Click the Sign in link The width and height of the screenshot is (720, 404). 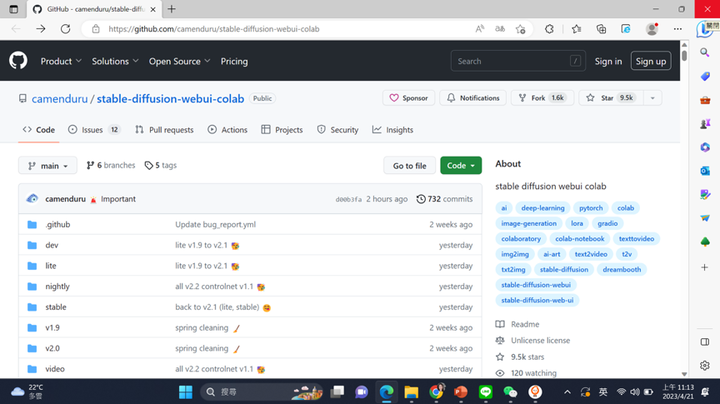pos(608,61)
